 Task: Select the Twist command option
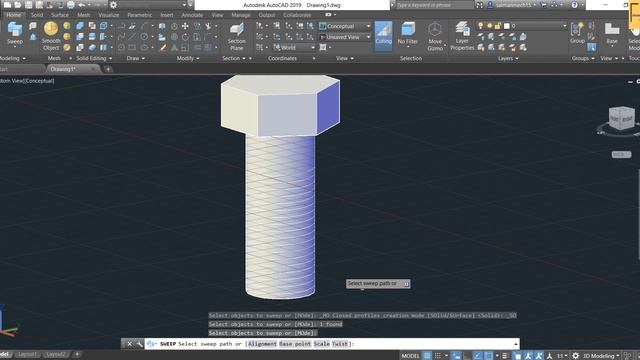pyautogui.click(x=340, y=344)
